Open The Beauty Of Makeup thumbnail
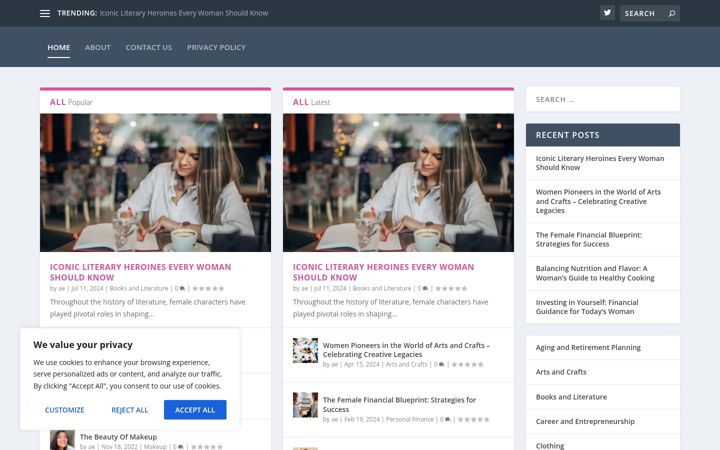This screenshot has height=450, width=720. point(62,440)
